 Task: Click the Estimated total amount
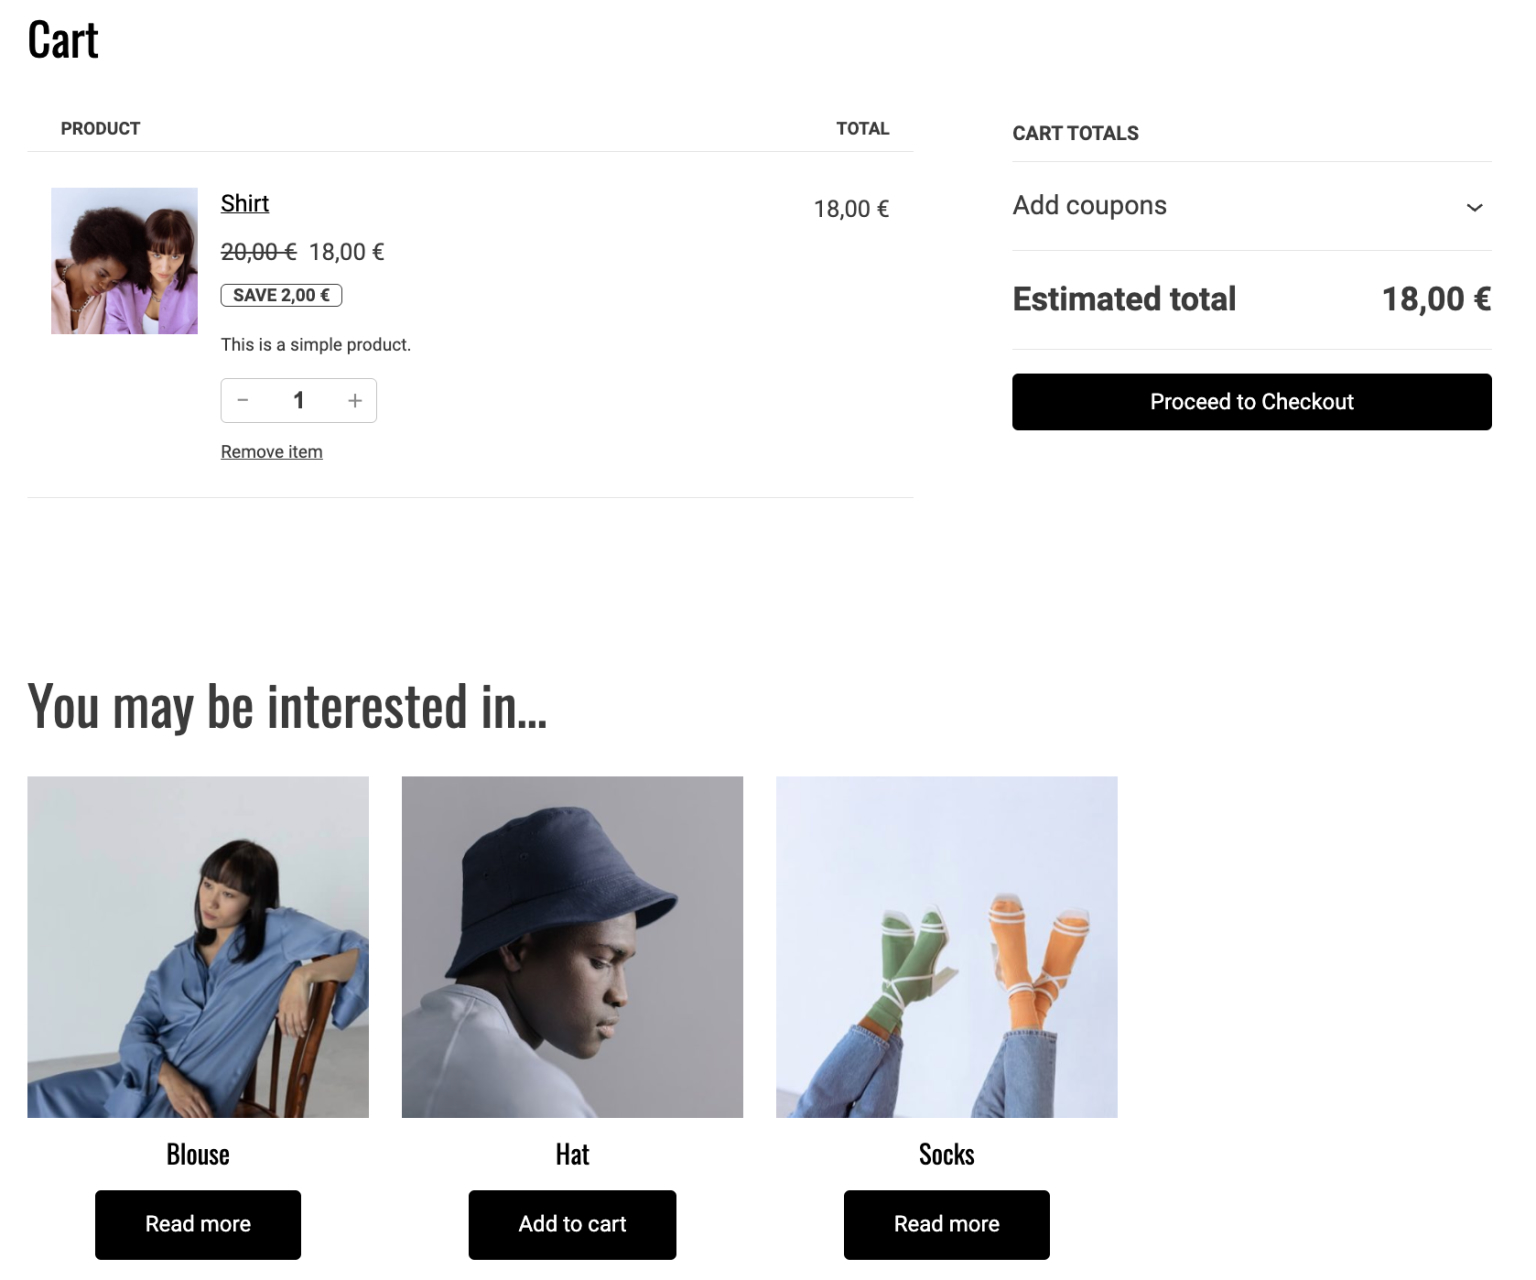1437,298
